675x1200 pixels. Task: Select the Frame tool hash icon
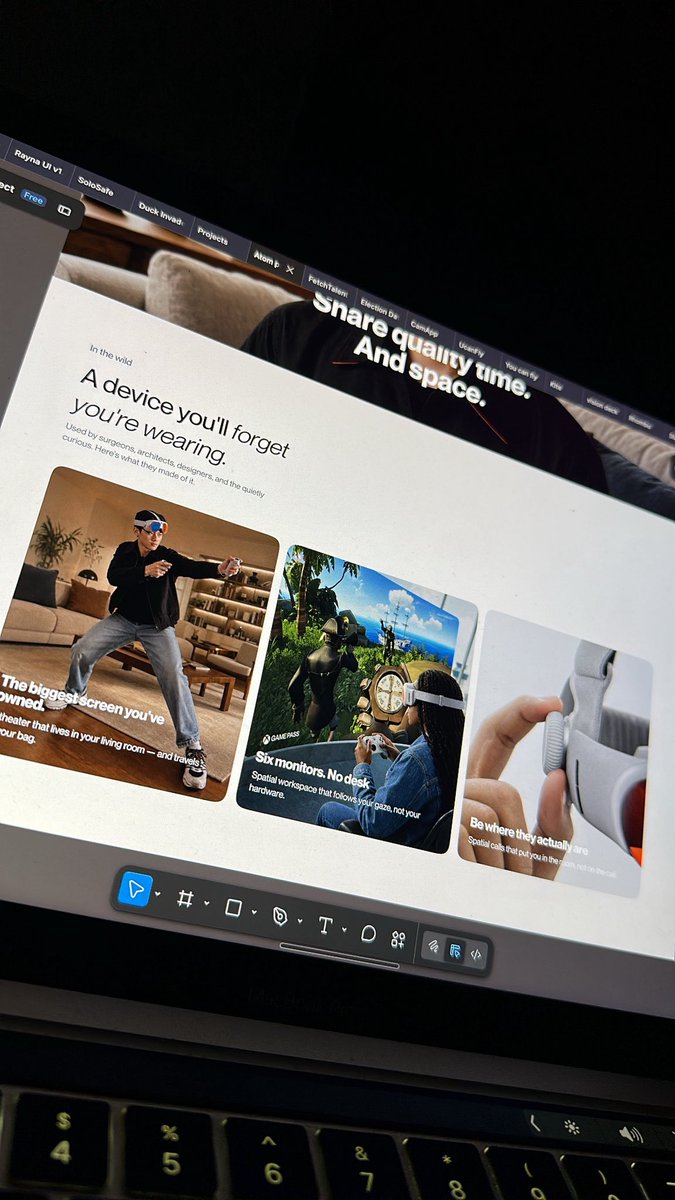[x=185, y=899]
